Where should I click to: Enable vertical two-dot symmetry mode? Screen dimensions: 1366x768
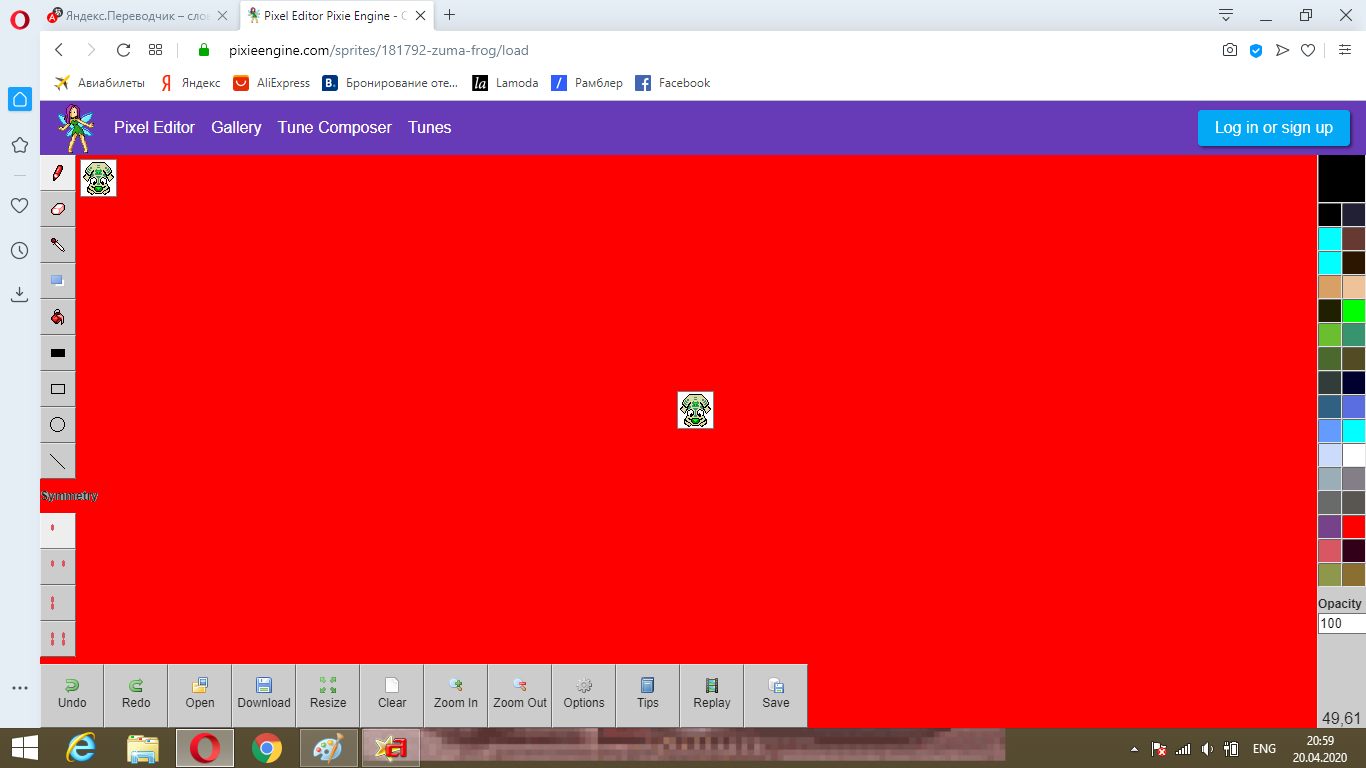tap(58, 603)
